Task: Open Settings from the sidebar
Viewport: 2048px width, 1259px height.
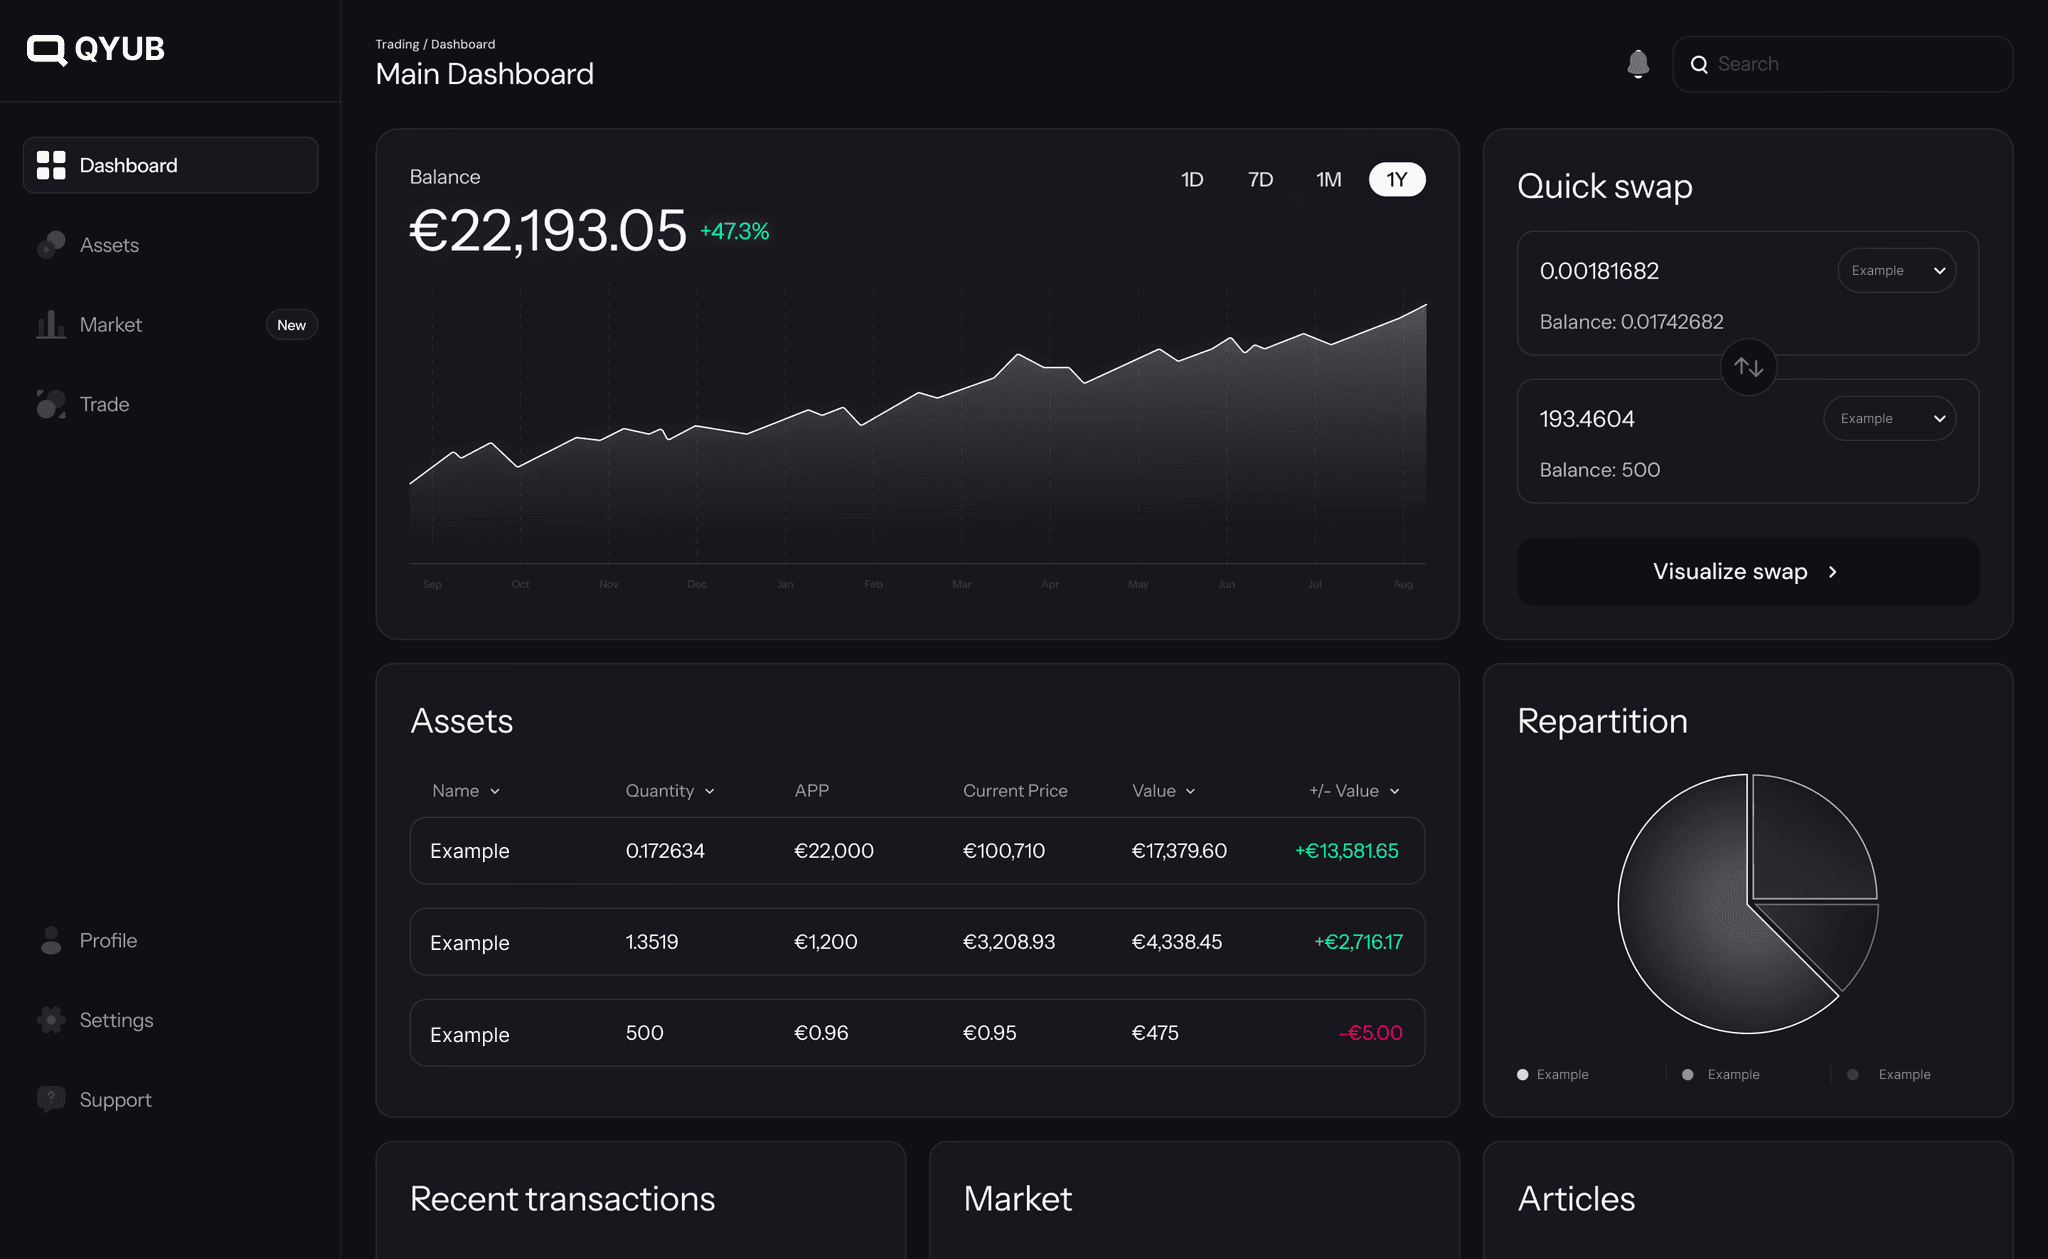Action: (x=116, y=1020)
